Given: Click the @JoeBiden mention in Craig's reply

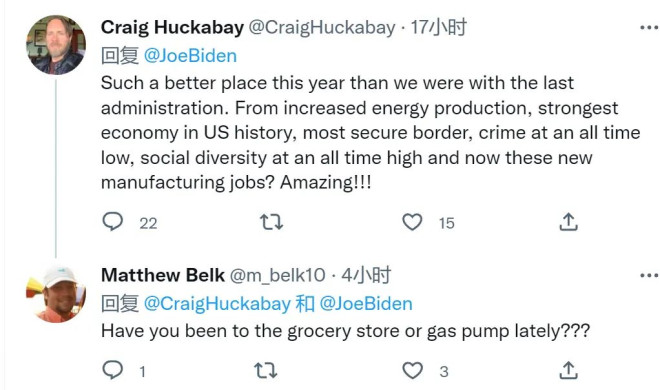Looking at the screenshot, I should (x=190, y=56).
